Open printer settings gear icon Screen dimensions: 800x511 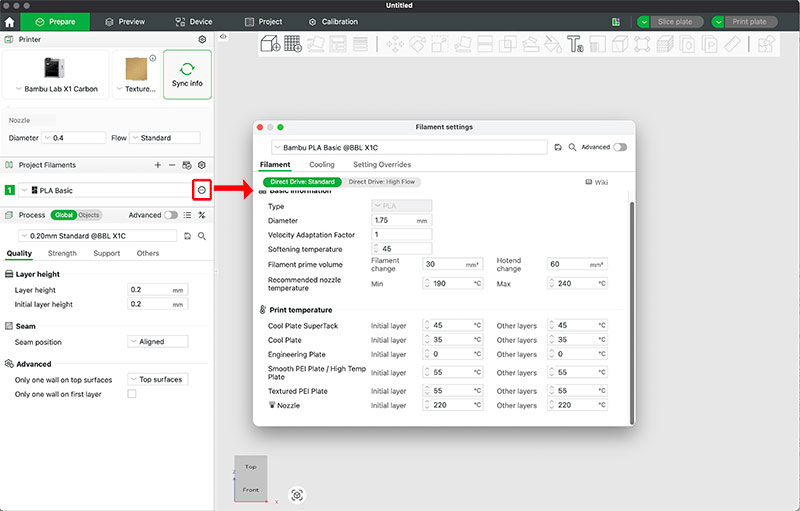(202, 39)
